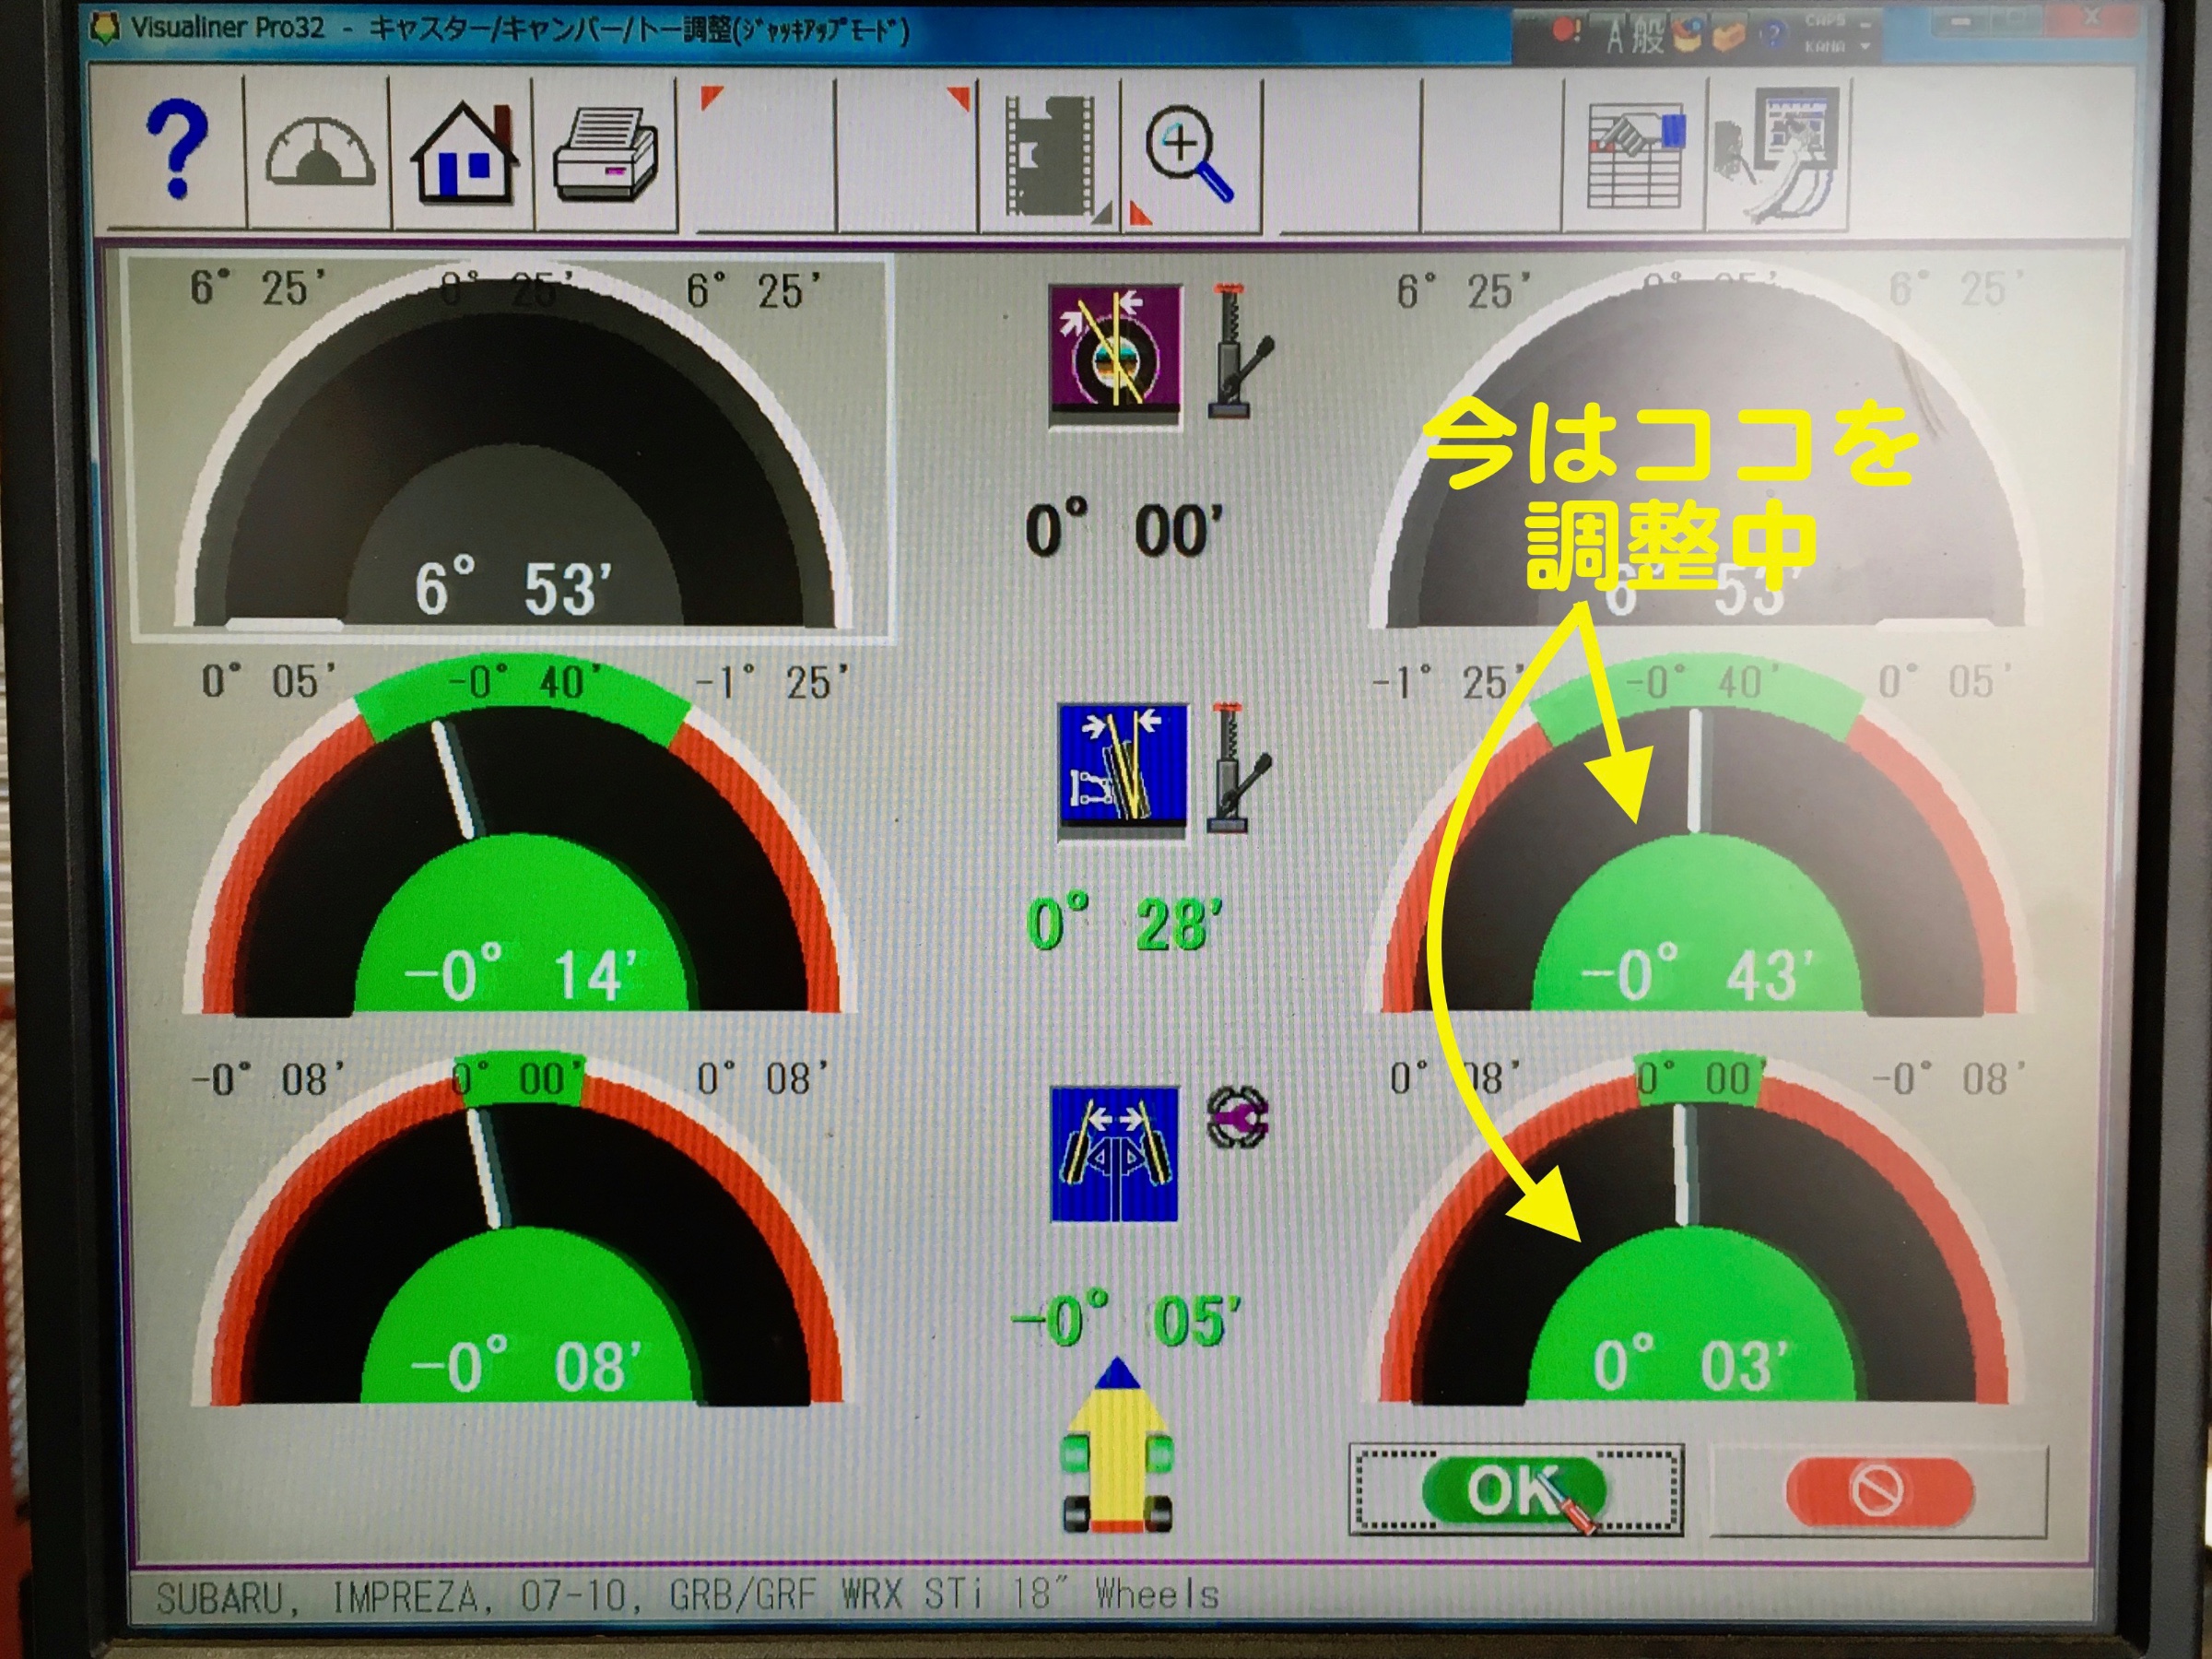Viewport: 2212px width, 1659px height.
Task: Click the blue question mark help icon
Action: coord(176,152)
